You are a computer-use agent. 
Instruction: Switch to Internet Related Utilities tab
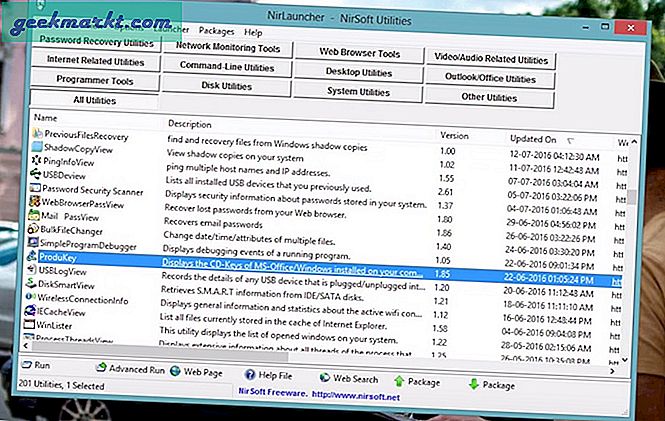tap(95, 61)
